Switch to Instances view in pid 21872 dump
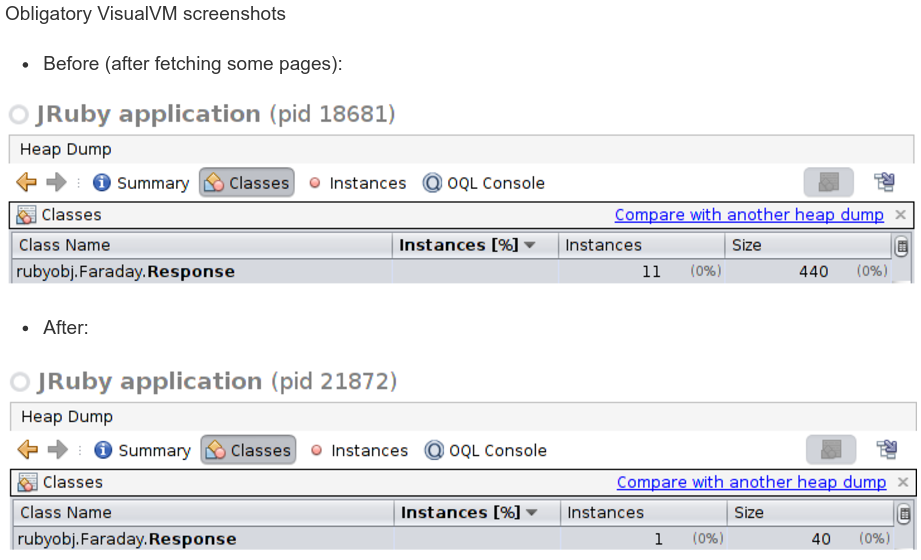Image resolution: width=921 pixels, height=560 pixels. point(359,451)
